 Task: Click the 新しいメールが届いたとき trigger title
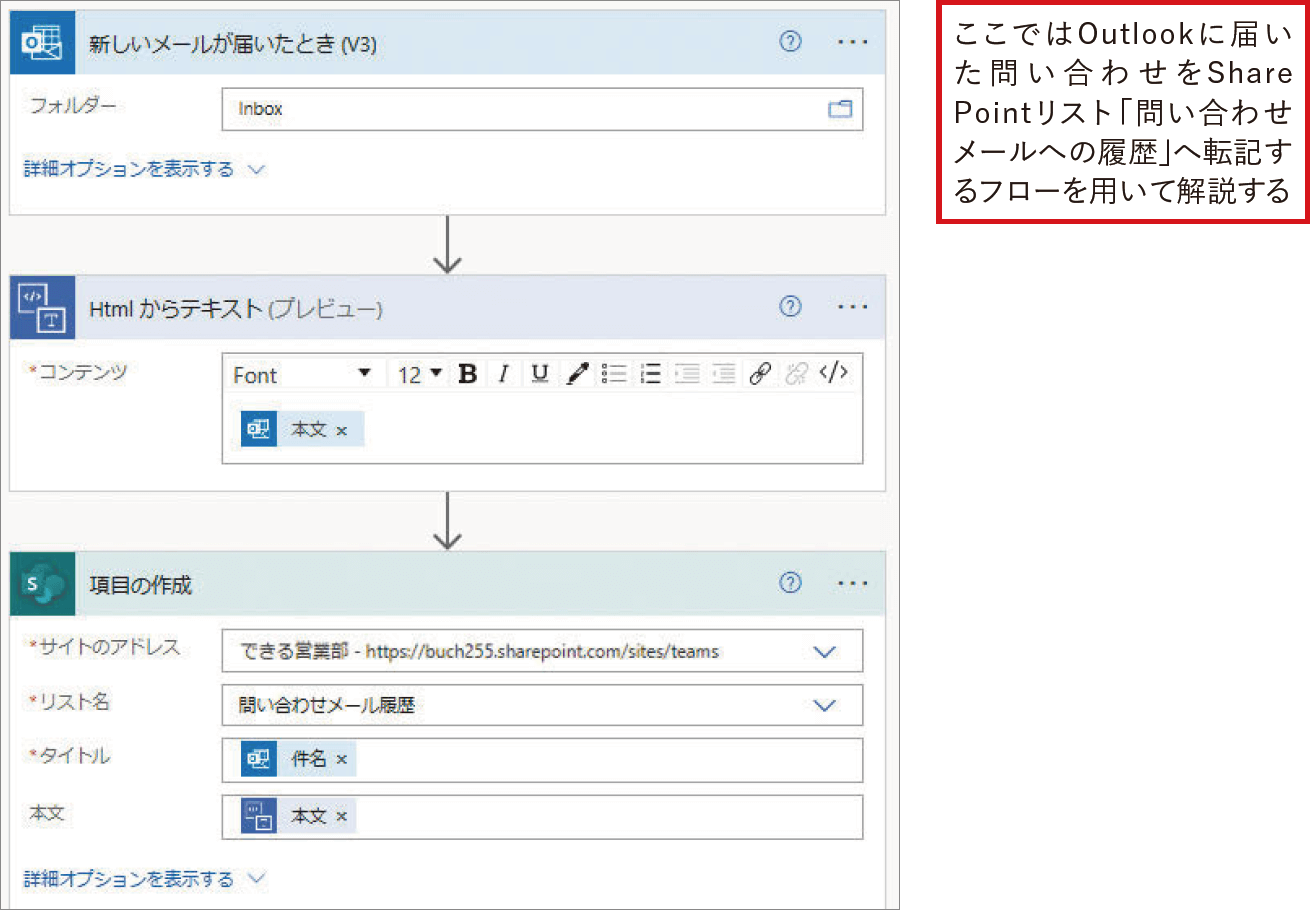[233, 45]
